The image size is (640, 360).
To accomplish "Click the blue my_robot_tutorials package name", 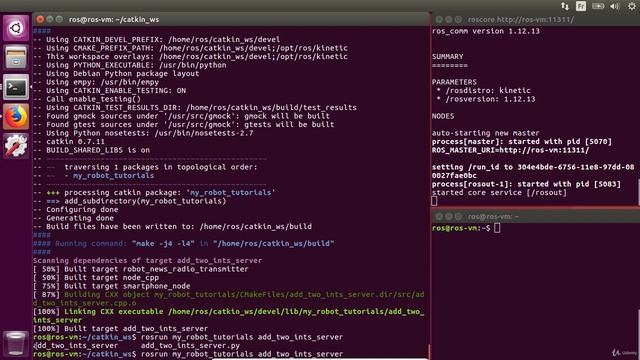I will tap(113, 176).
